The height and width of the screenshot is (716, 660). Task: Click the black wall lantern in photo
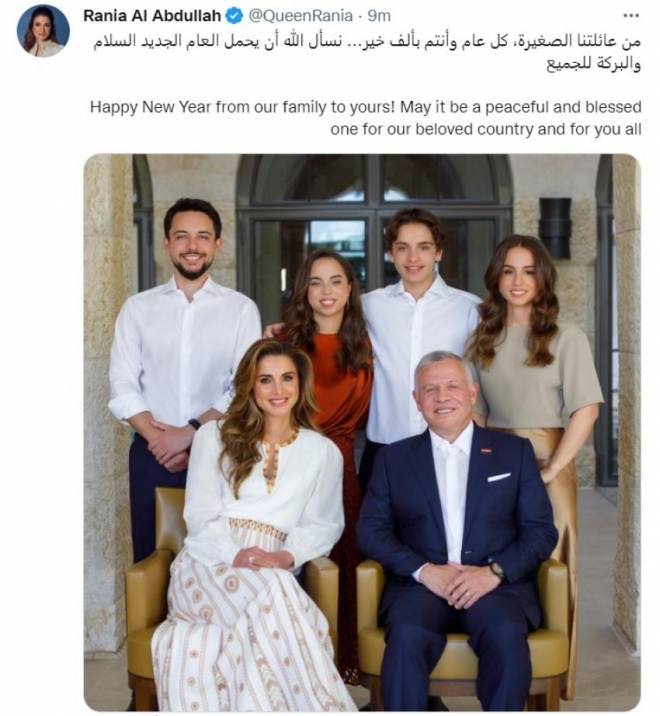click(555, 228)
